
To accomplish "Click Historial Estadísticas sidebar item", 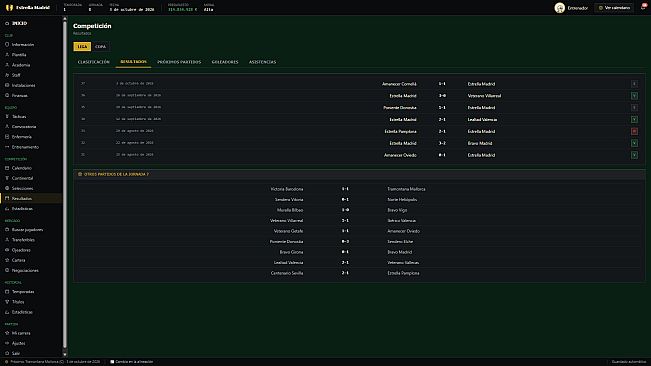I will [22, 312].
